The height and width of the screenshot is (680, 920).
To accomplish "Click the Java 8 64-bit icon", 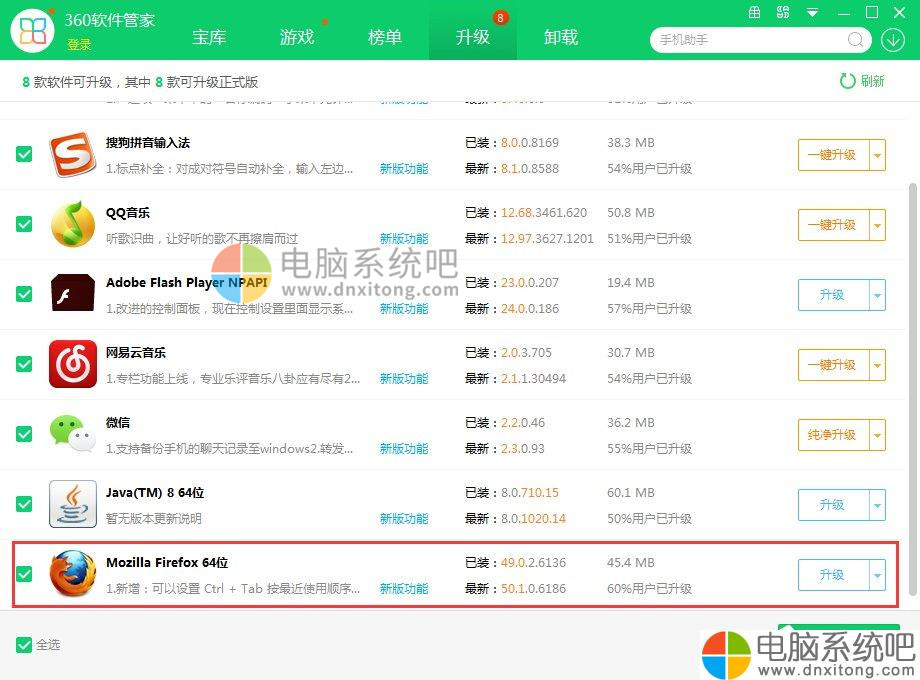I will (73, 504).
